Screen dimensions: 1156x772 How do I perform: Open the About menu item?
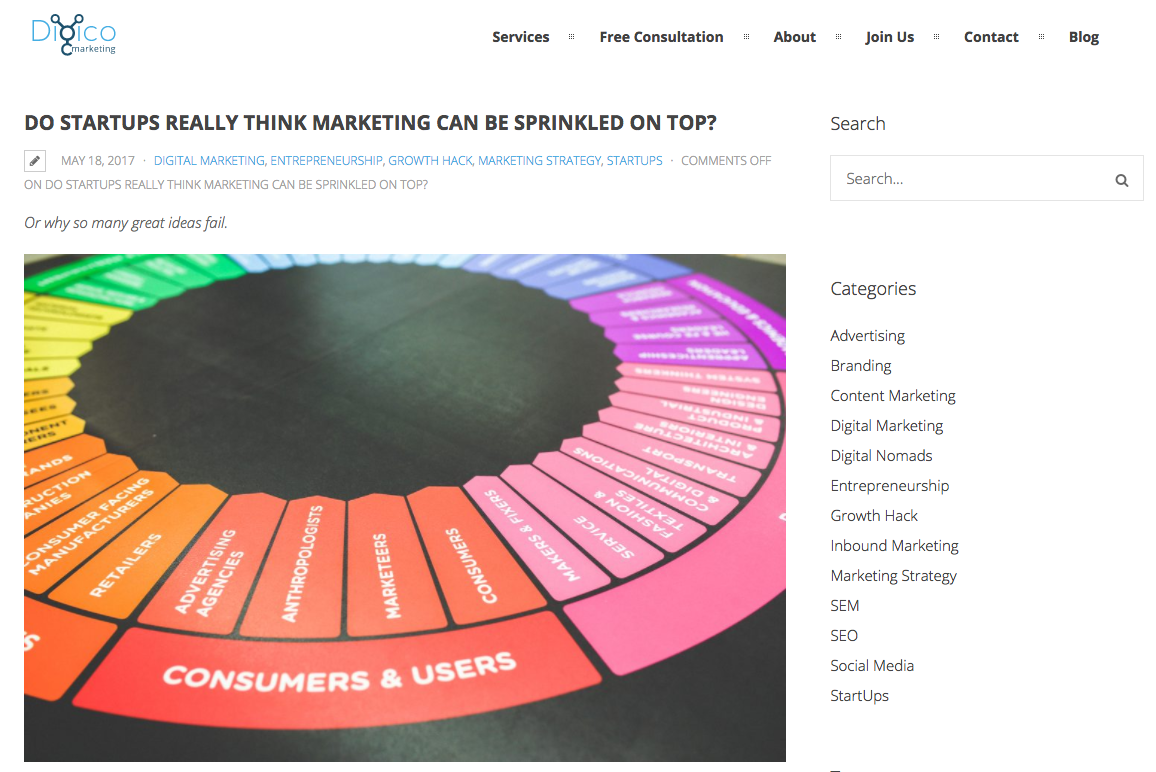tap(794, 37)
